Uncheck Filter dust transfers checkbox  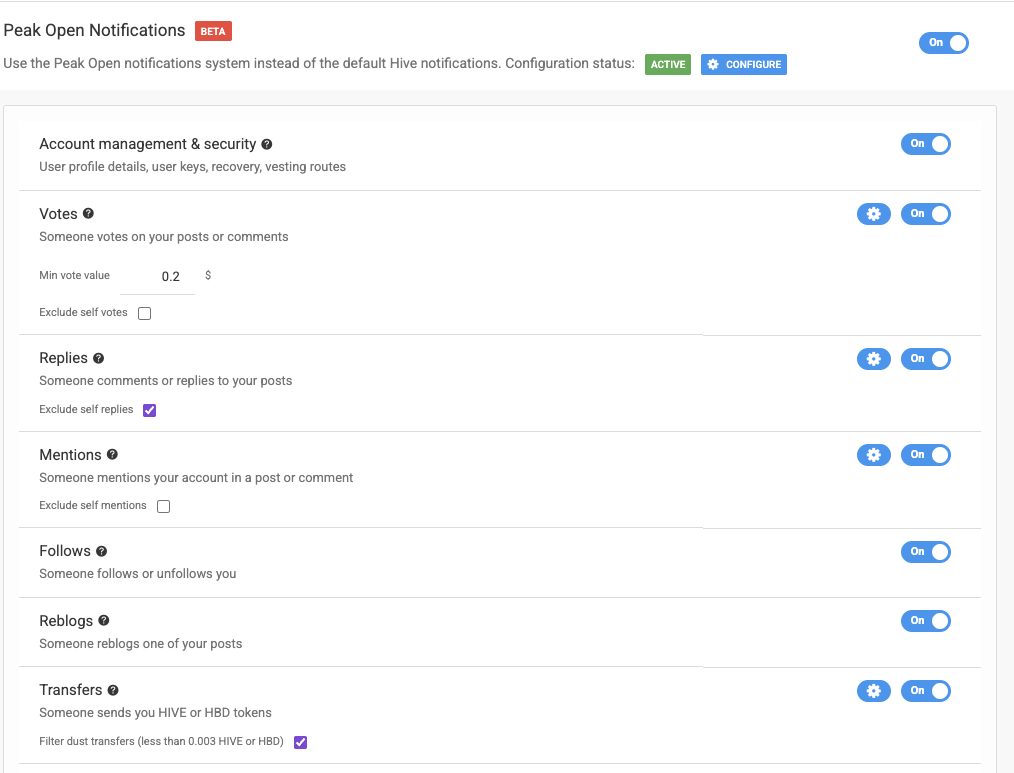pyautogui.click(x=300, y=742)
